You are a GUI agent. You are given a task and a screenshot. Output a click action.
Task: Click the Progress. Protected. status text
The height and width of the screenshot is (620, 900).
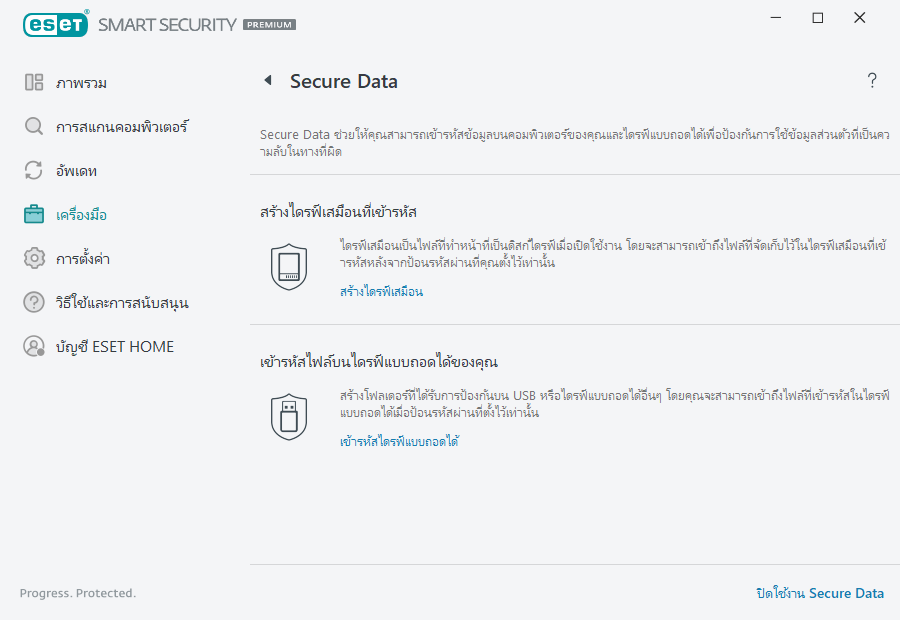click(x=78, y=593)
